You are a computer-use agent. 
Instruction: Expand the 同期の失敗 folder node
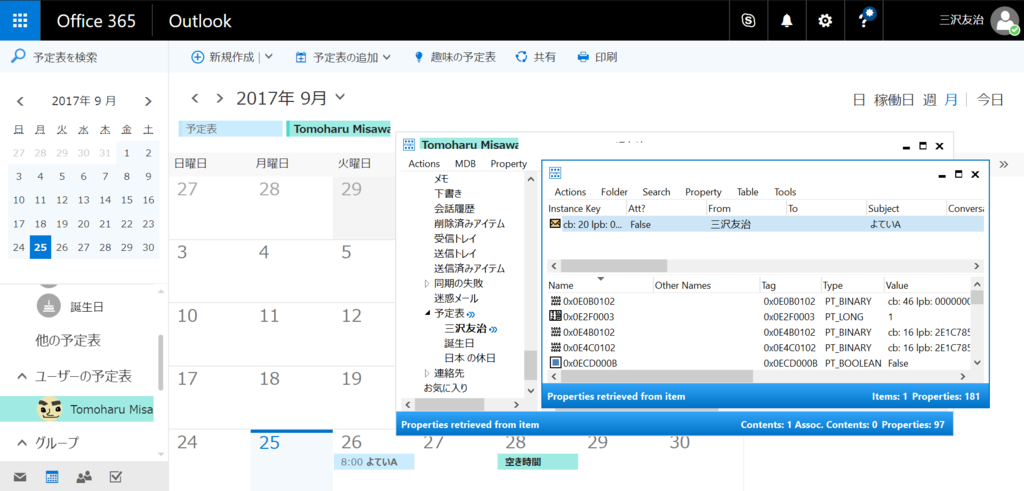tap(427, 284)
